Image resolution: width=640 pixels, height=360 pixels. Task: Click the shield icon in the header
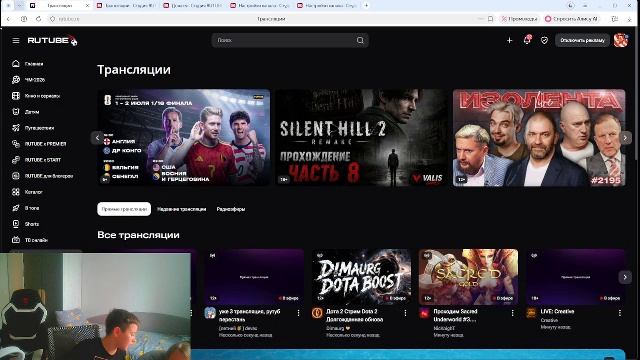(x=544, y=40)
